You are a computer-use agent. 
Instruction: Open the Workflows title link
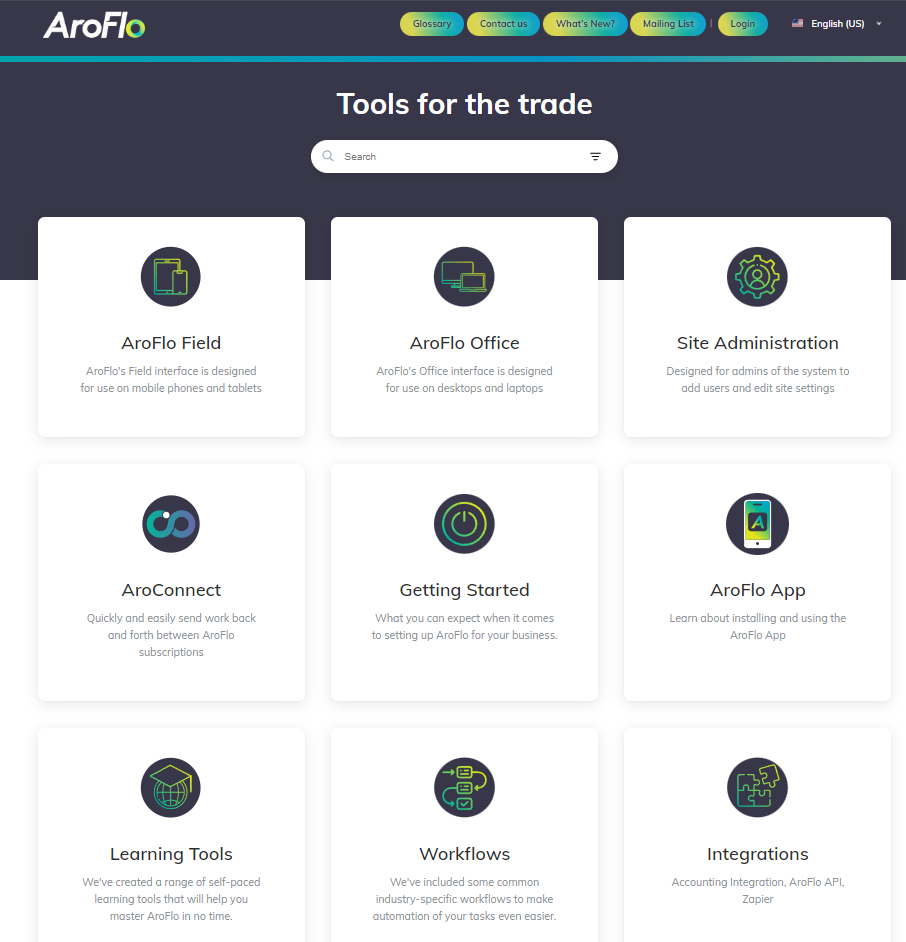(x=464, y=854)
